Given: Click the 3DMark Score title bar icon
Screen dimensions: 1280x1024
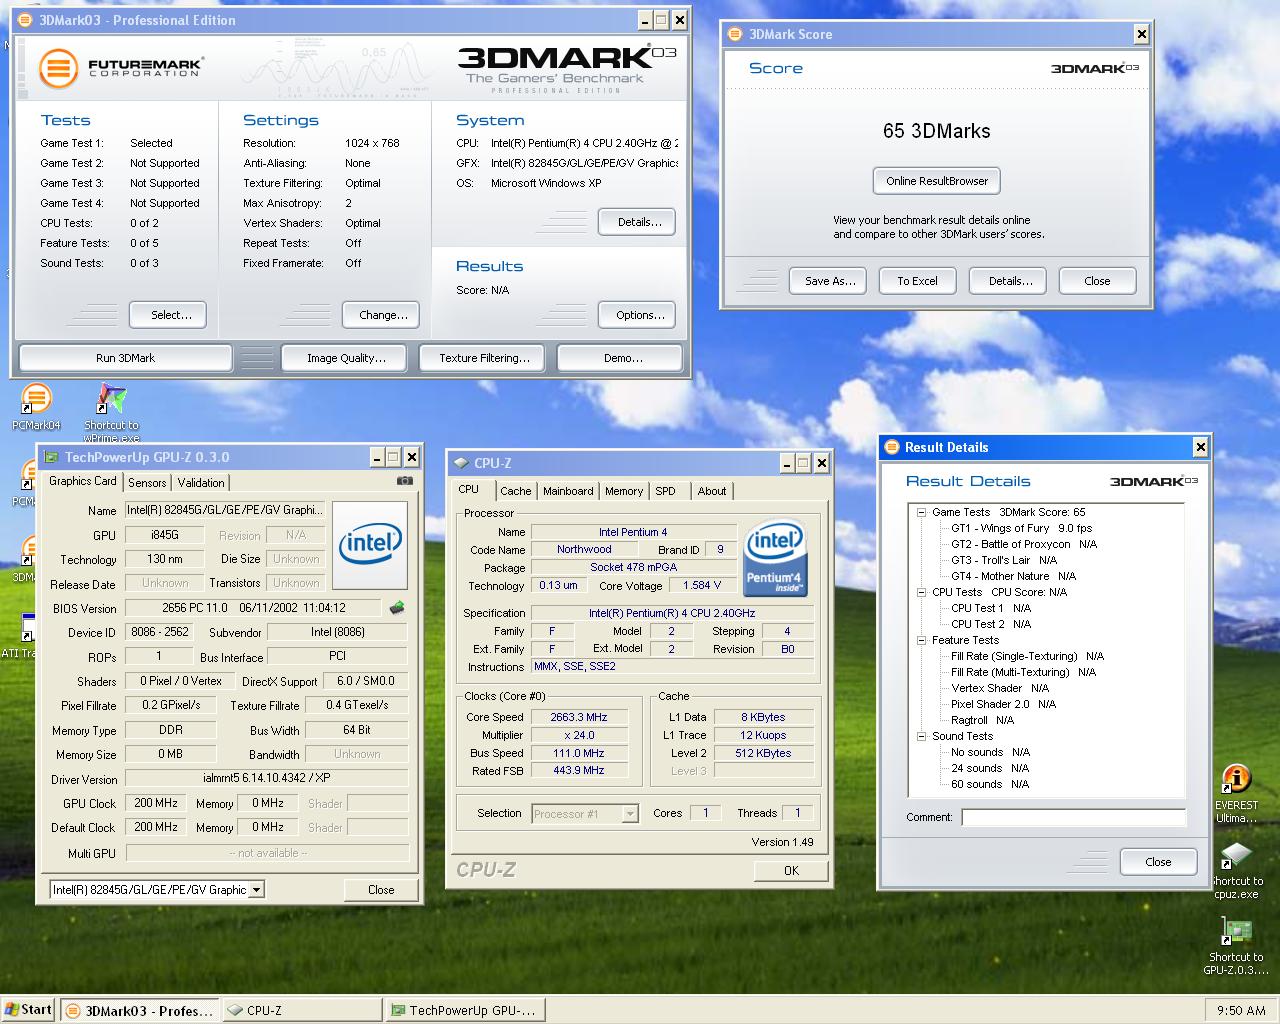Looking at the screenshot, I should pyautogui.click(x=735, y=34).
